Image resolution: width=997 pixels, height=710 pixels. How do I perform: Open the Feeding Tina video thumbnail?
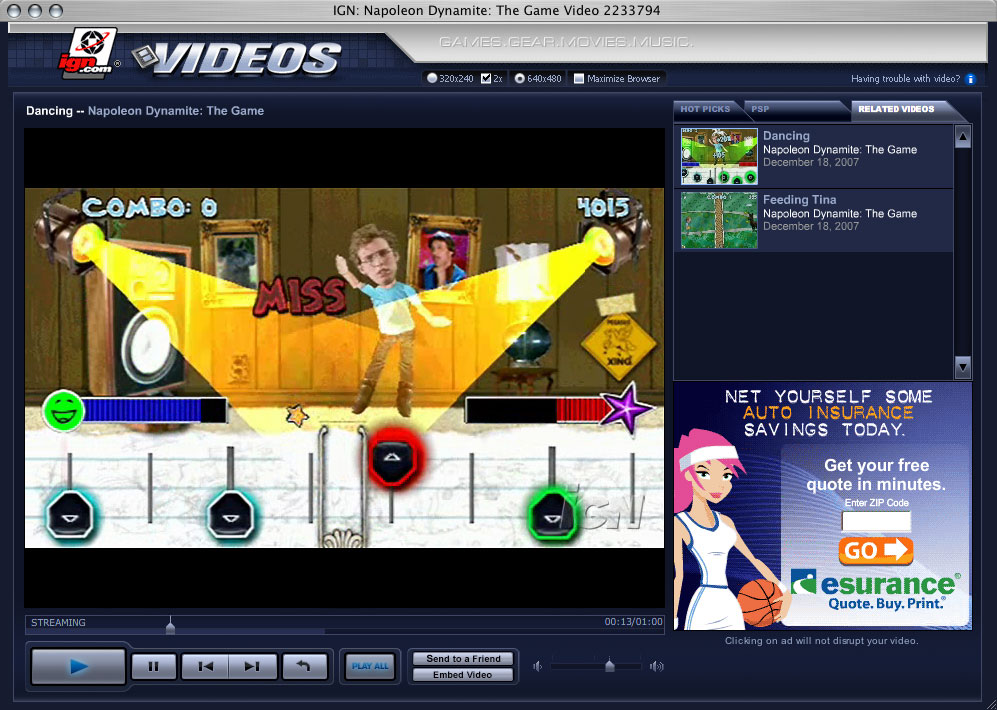[719, 220]
